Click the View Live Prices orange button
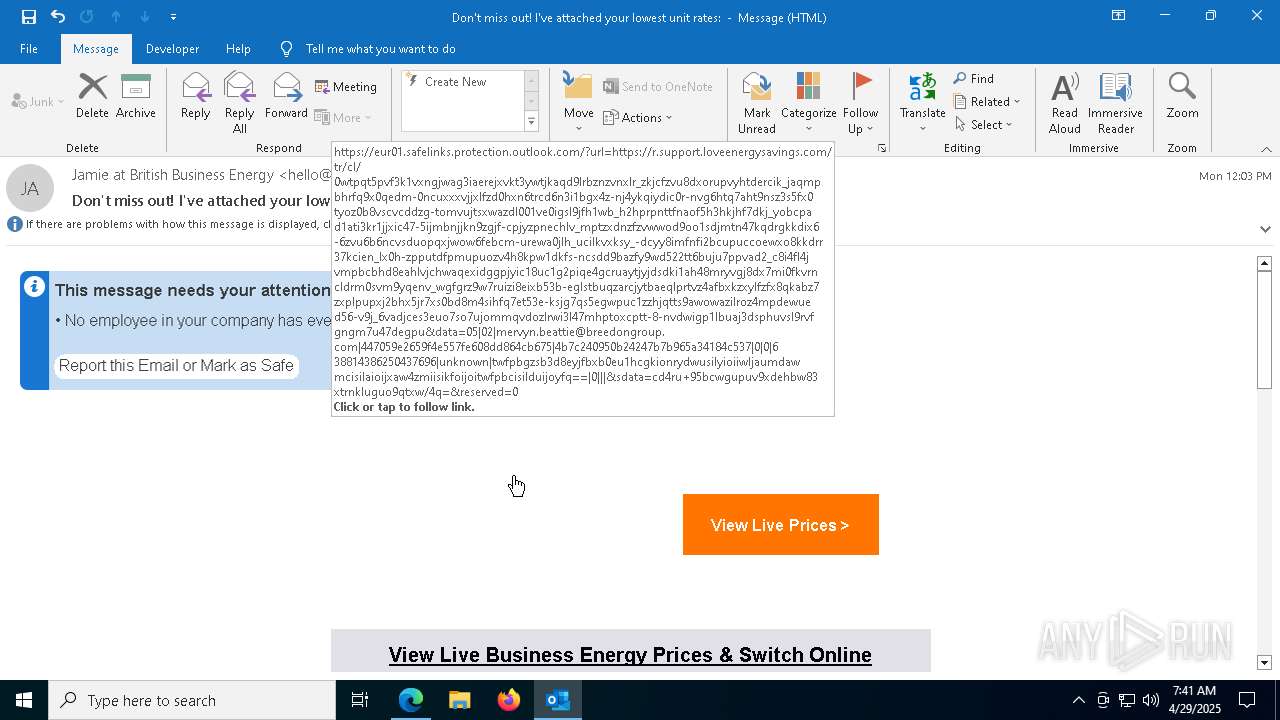Viewport: 1280px width, 720px height. (780, 524)
